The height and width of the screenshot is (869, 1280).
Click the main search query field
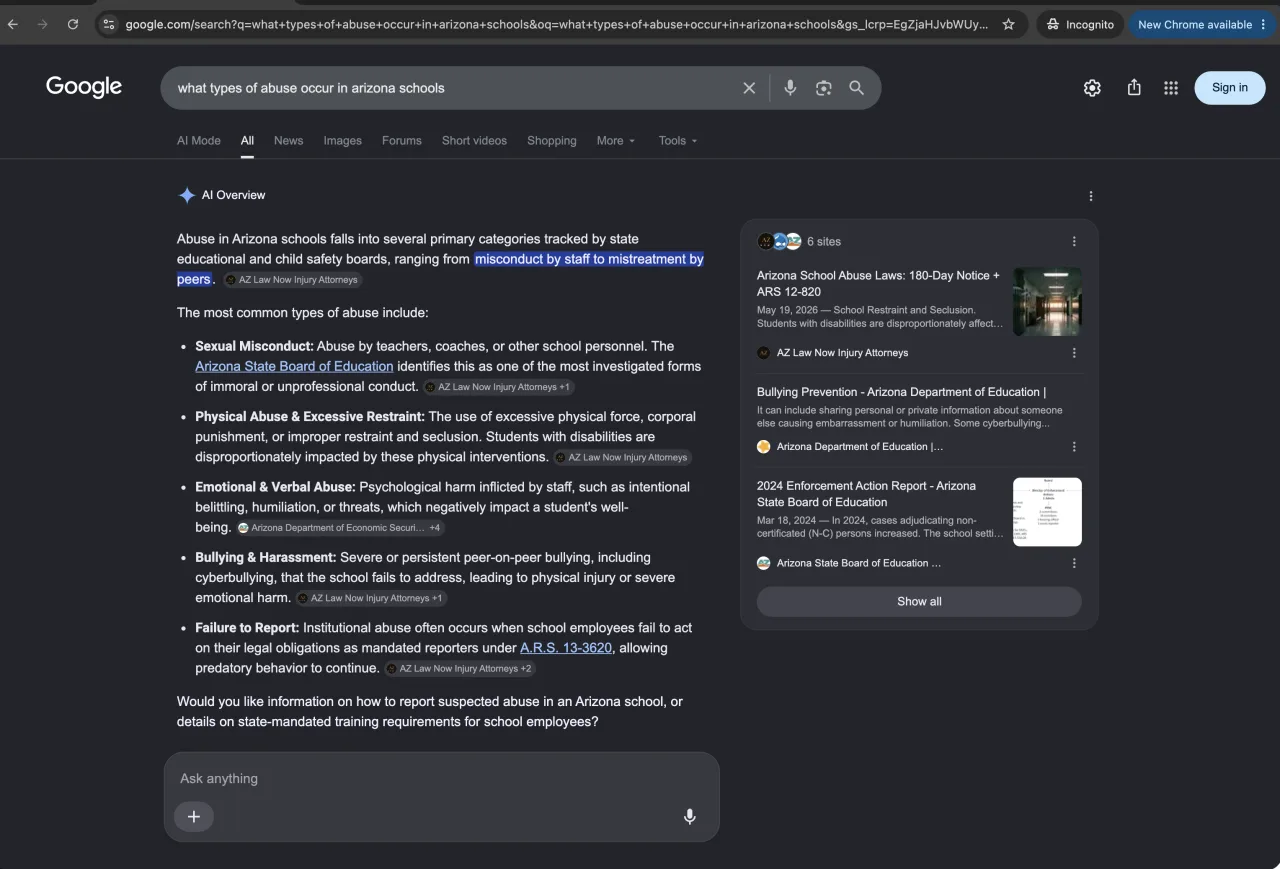pos(450,88)
